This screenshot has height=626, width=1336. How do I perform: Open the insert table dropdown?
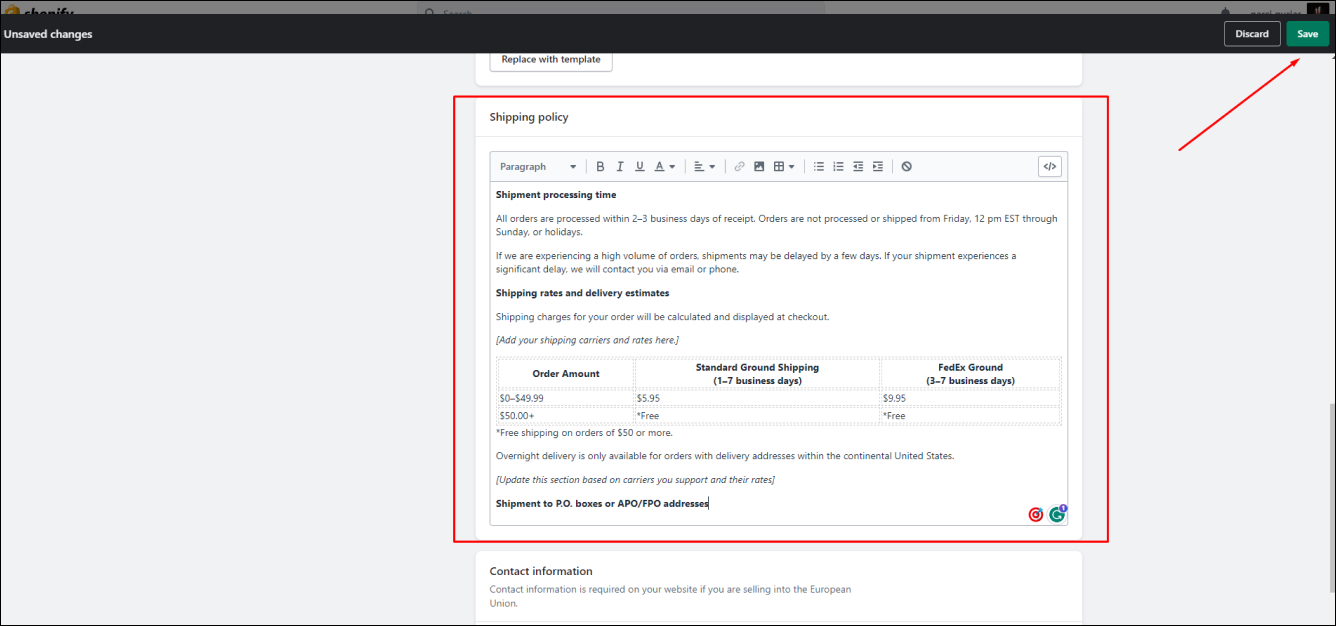pos(784,167)
